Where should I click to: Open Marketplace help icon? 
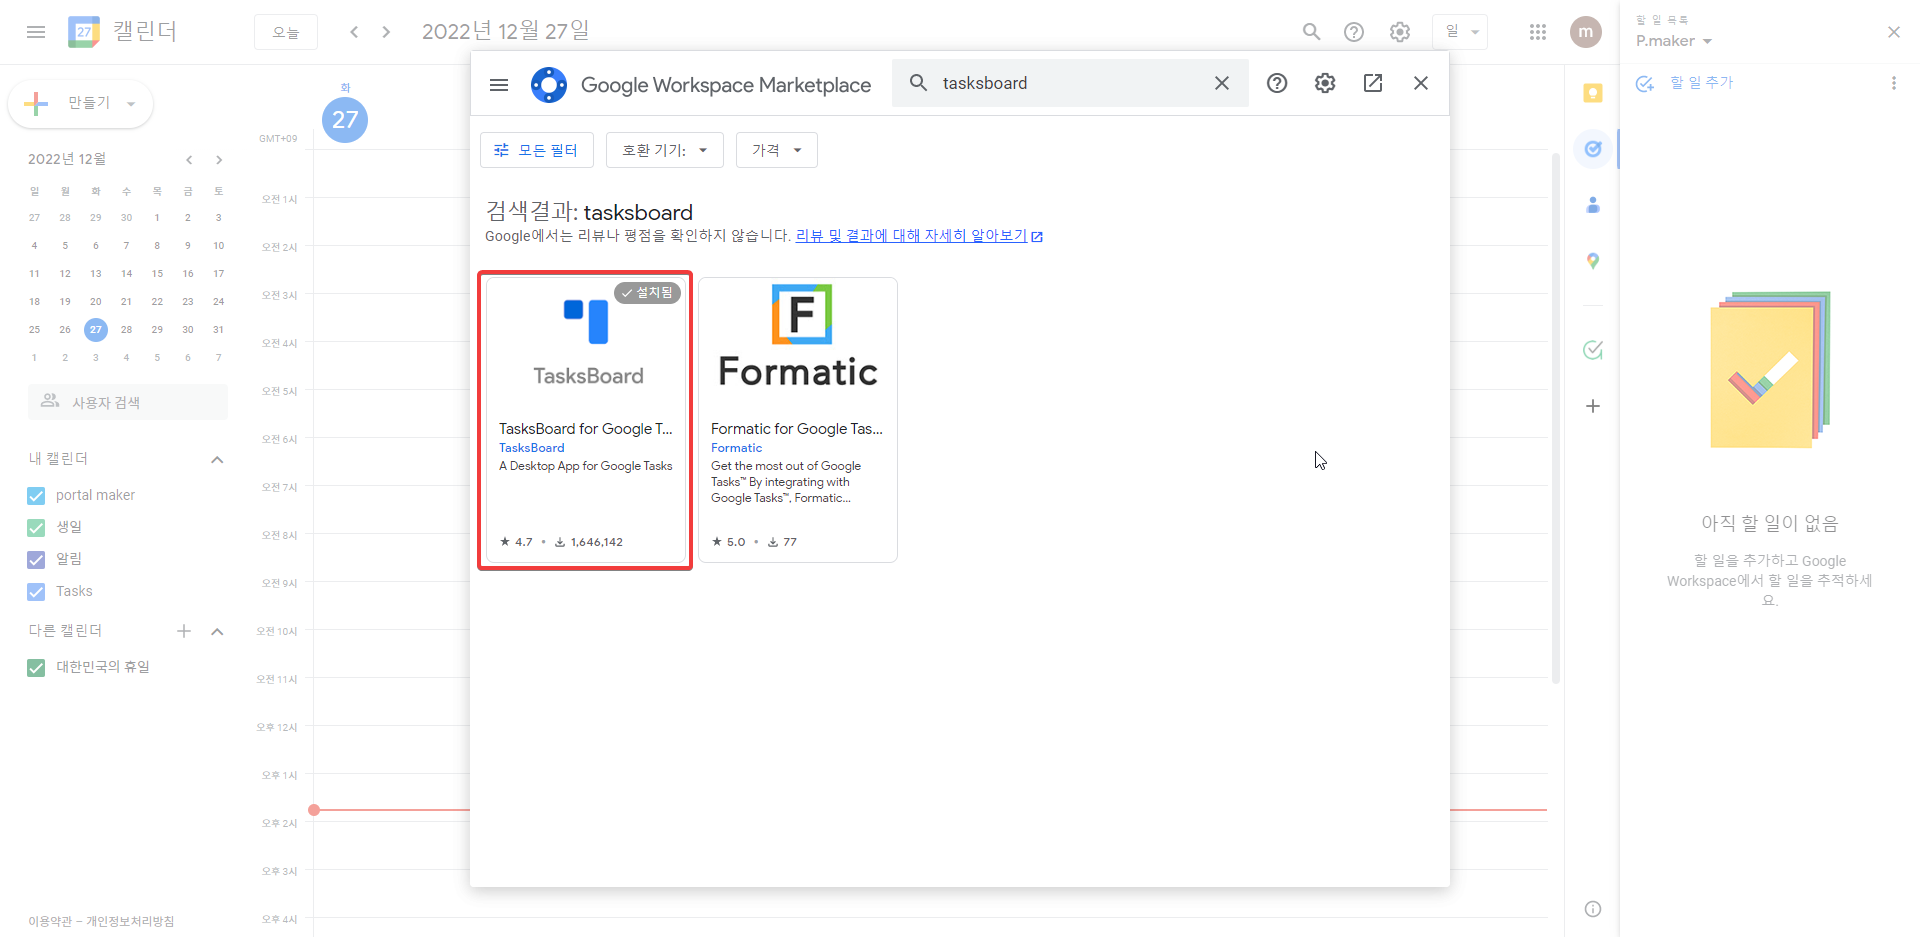tap(1277, 83)
